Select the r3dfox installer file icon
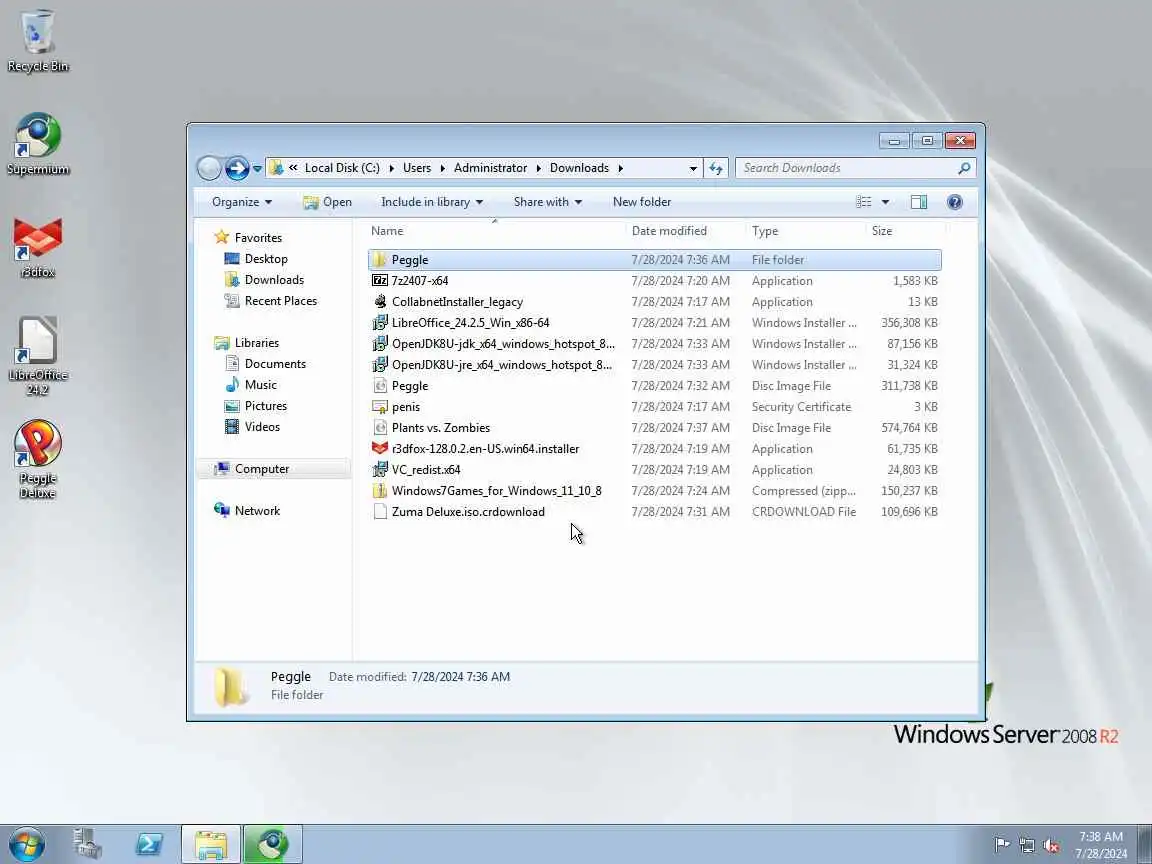1152x864 pixels. pos(379,448)
